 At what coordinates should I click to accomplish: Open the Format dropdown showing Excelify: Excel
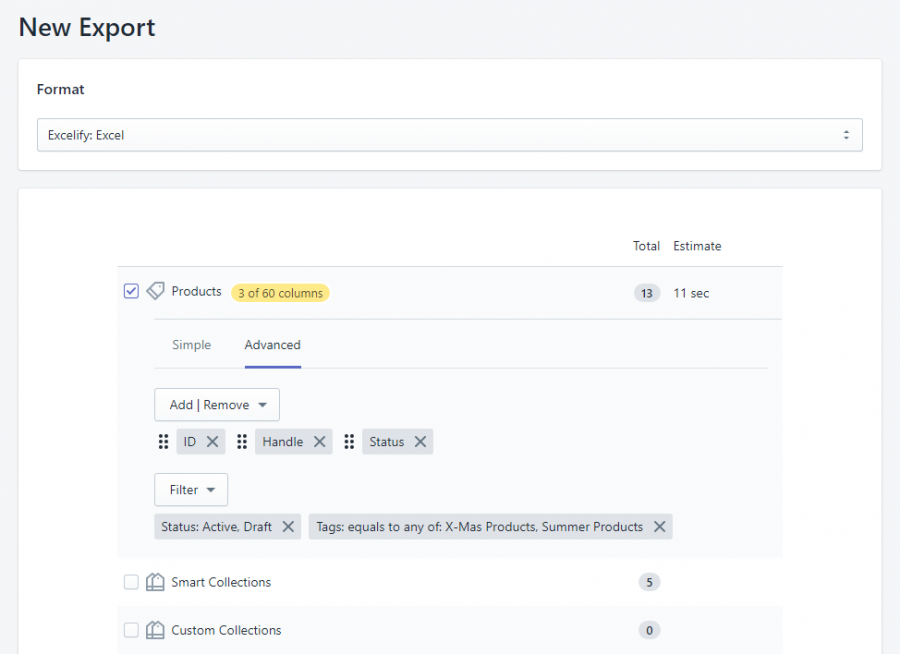pyautogui.click(x=450, y=135)
